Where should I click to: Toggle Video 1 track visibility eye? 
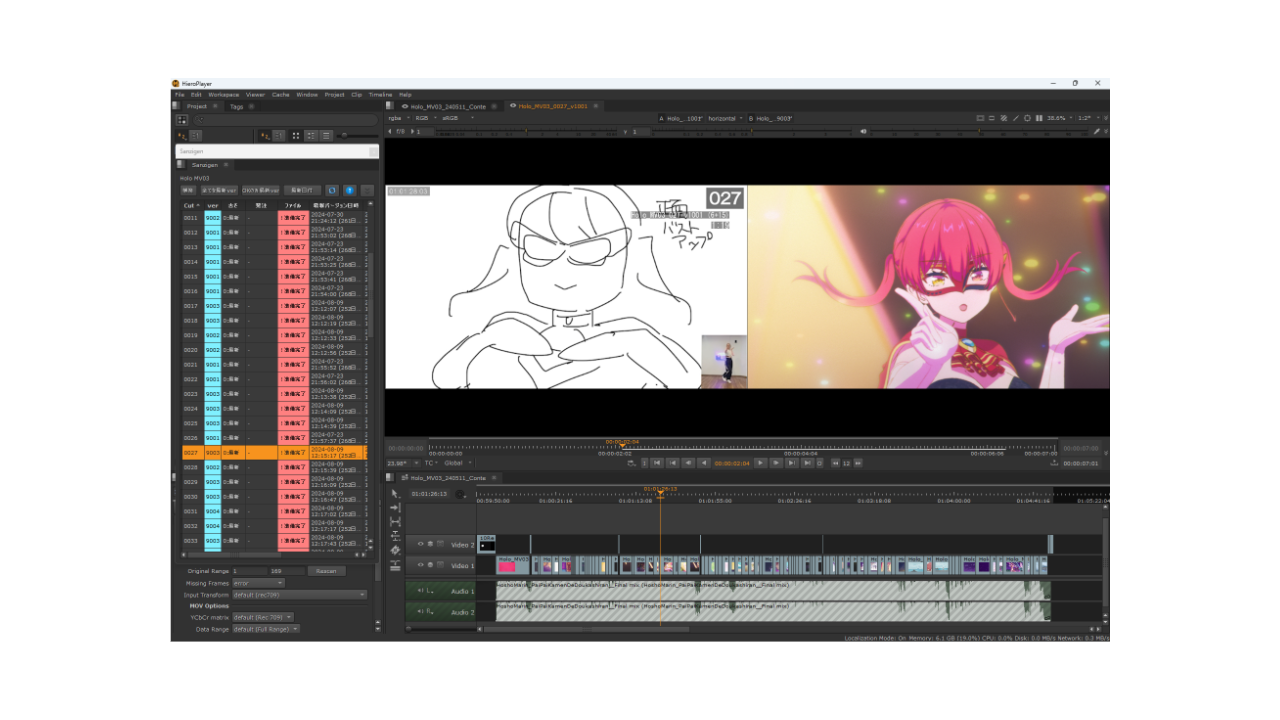(420, 566)
